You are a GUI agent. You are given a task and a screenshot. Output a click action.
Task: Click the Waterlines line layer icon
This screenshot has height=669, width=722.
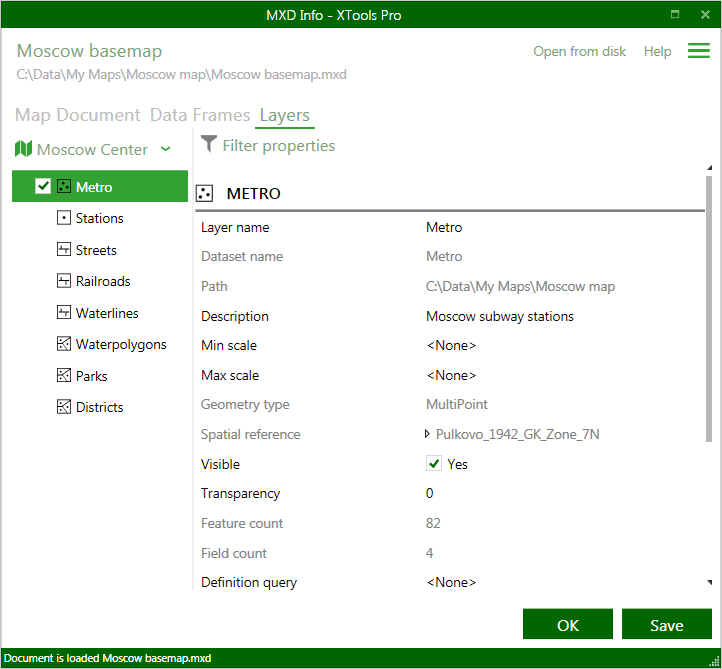point(64,313)
